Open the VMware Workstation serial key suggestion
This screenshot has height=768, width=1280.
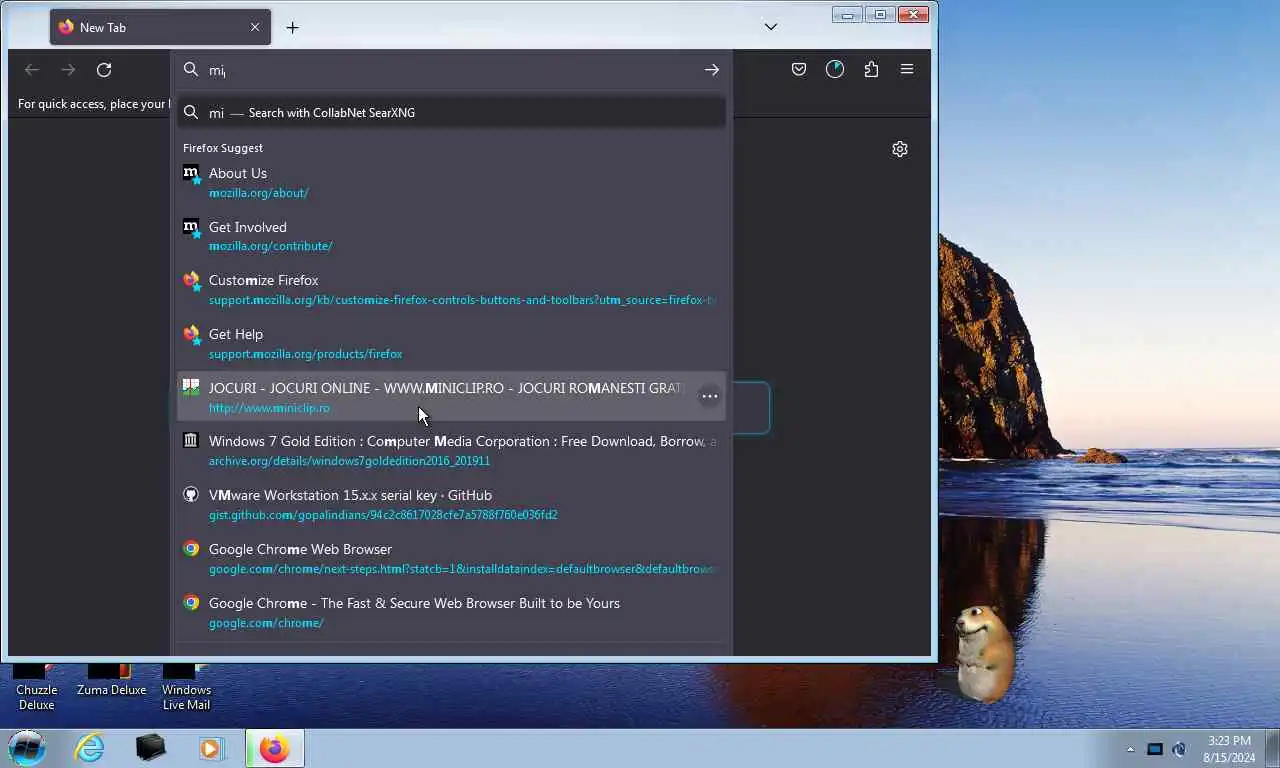click(451, 504)
